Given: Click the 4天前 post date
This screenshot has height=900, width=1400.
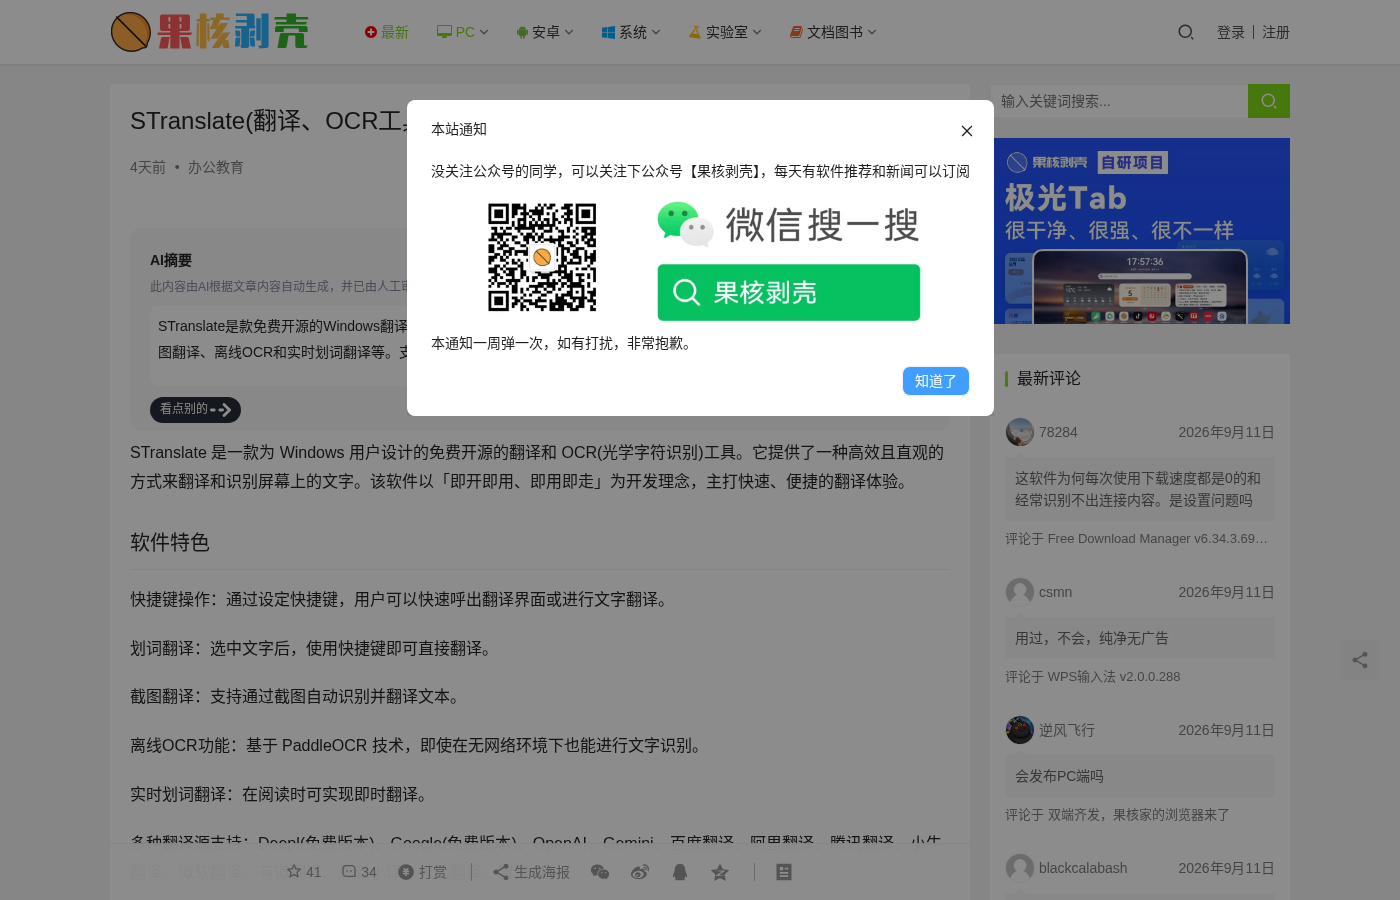Looking at the screenshot, I should pos(148,167).
